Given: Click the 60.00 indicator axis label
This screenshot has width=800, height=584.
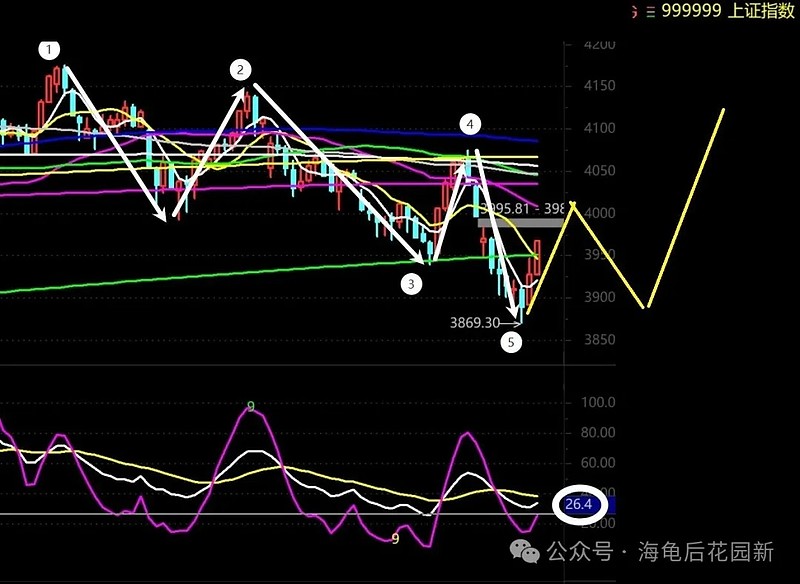Looking at the screenshot, I should 598,463.
